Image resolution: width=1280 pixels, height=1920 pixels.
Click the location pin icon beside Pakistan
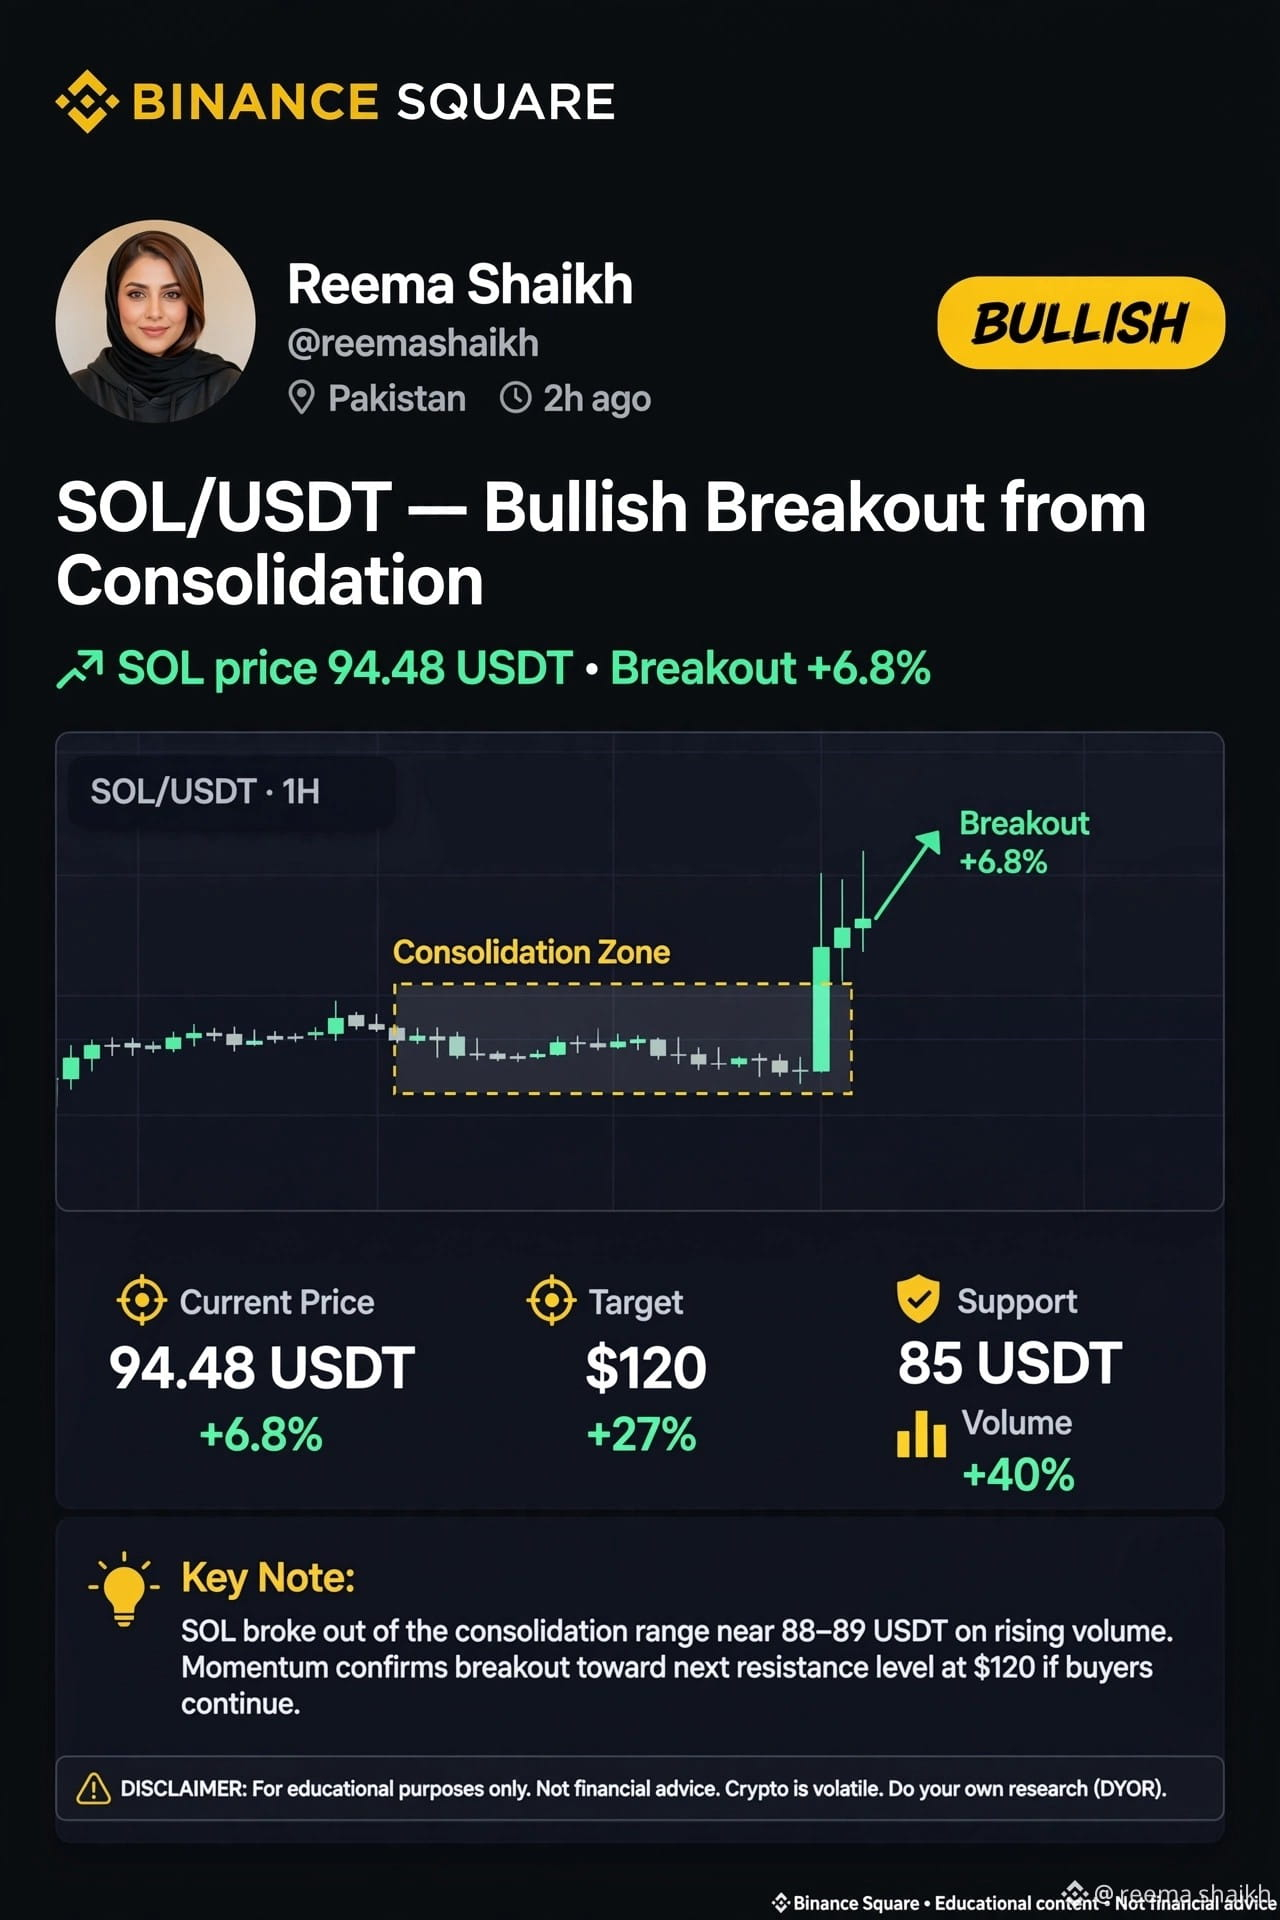(301, 398)
